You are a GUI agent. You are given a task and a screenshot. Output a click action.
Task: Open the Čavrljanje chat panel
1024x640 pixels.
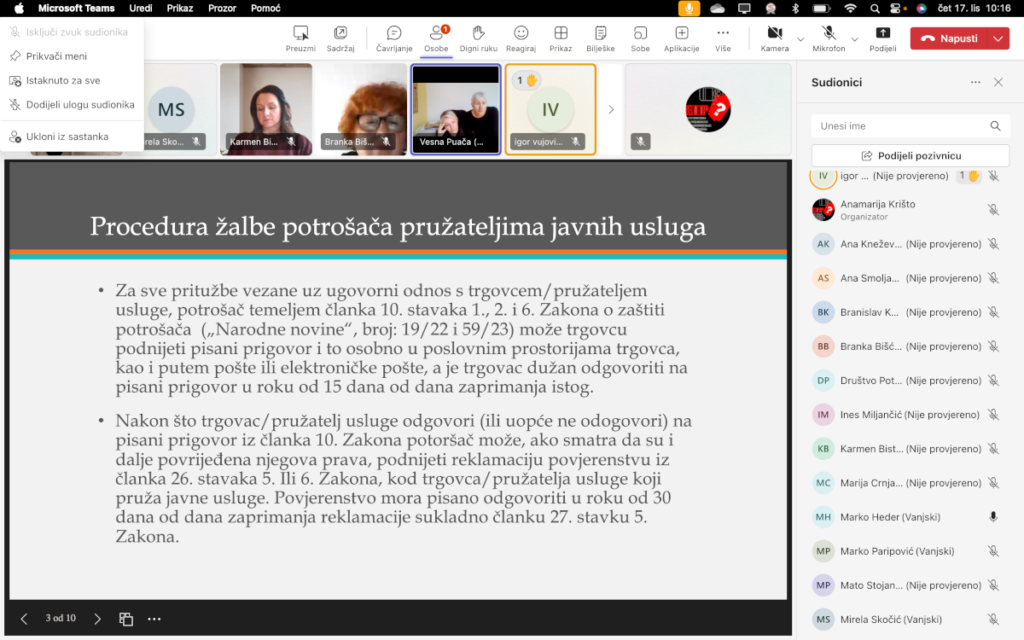[394, 39]
